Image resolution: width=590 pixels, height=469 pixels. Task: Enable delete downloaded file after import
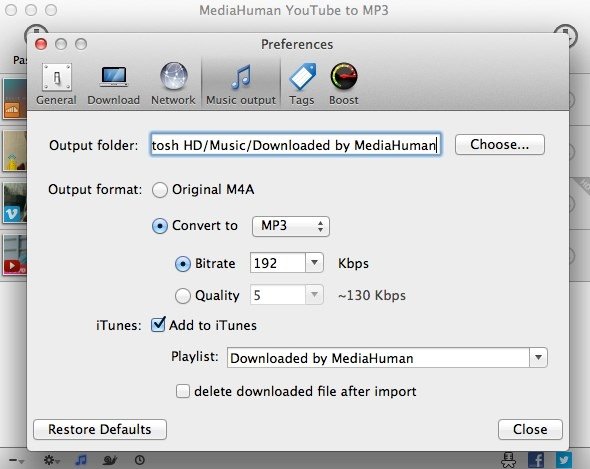[x=183, y=391]
